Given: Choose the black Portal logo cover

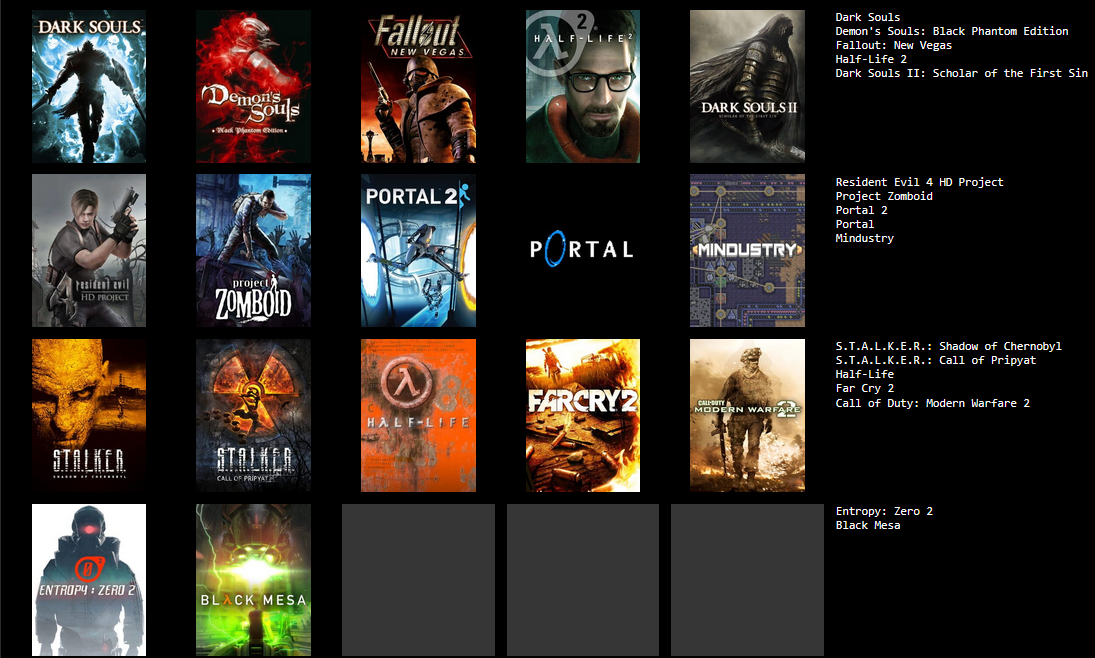Looking at the screenshot, I should pyautogui.click(x=583, y=251).
